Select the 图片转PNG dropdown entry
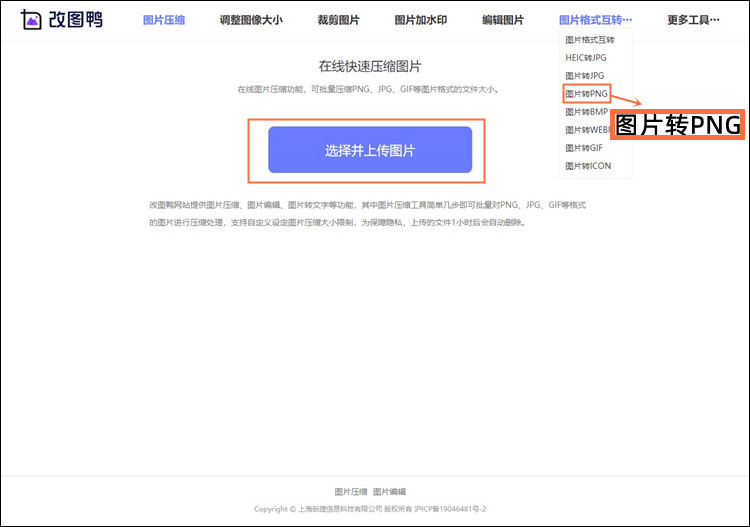 click(586, 94)
